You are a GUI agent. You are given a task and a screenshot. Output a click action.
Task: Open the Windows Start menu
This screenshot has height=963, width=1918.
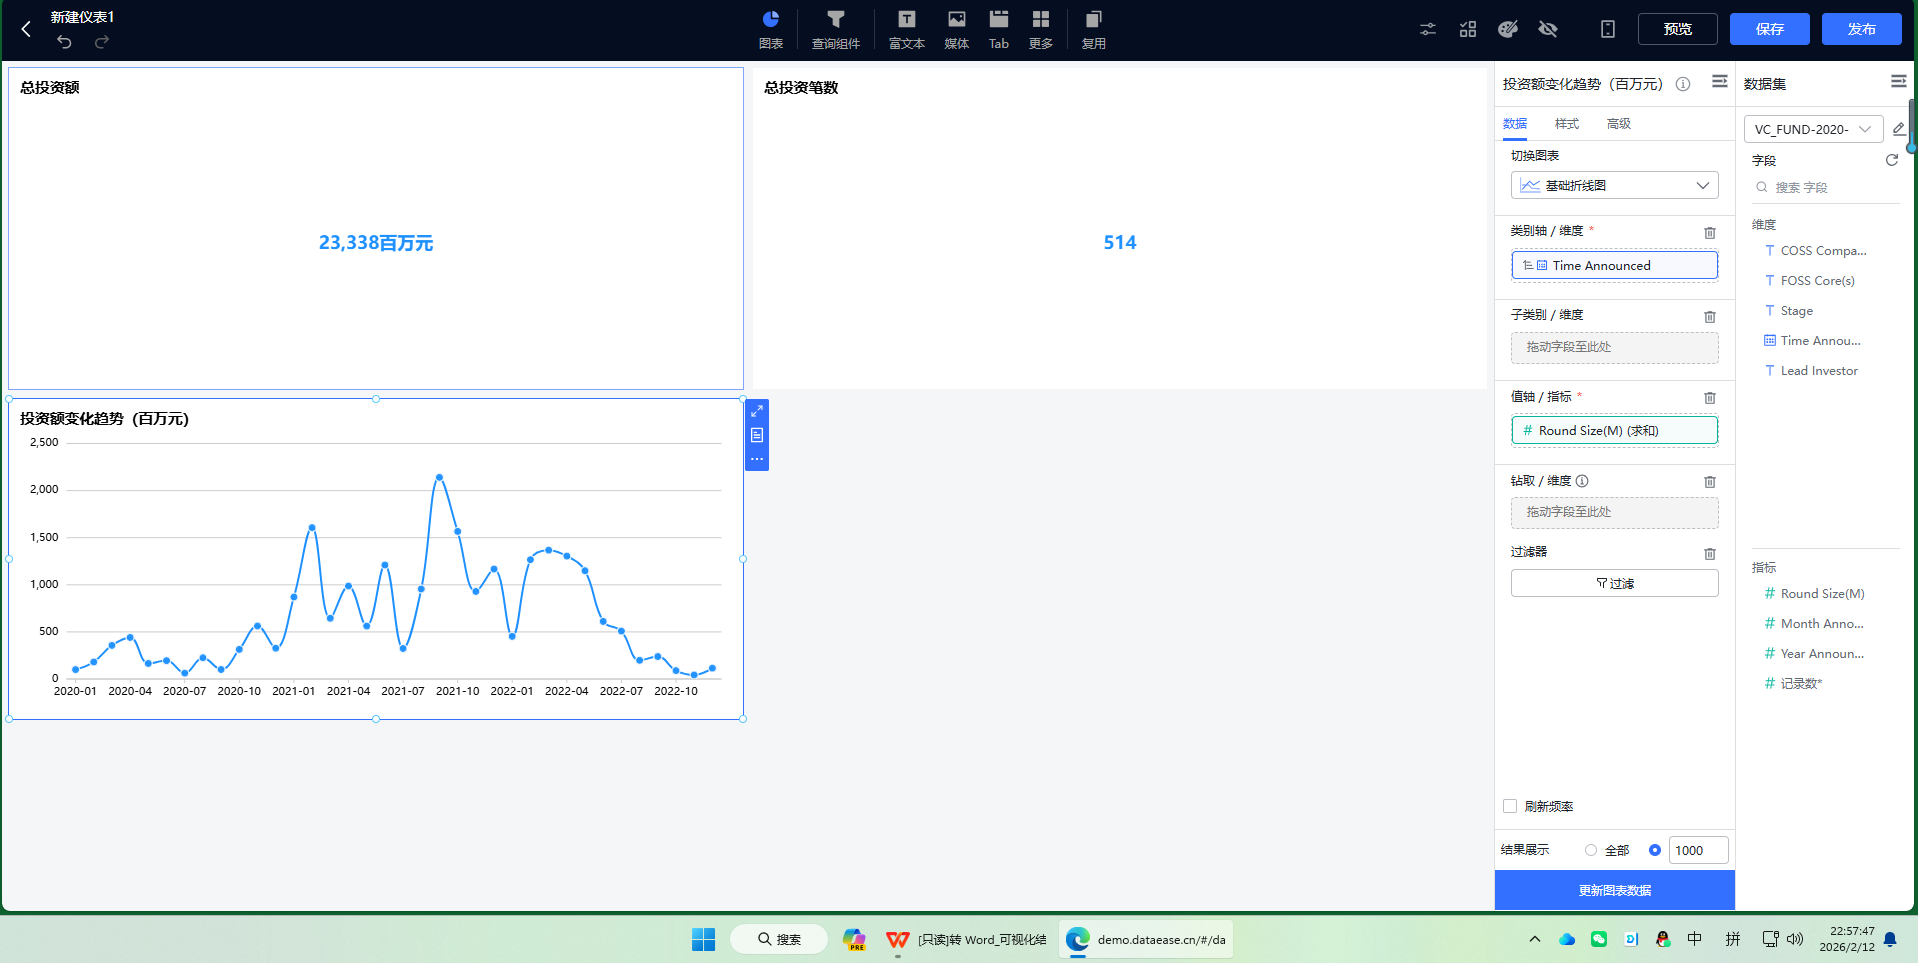[703, 939]
